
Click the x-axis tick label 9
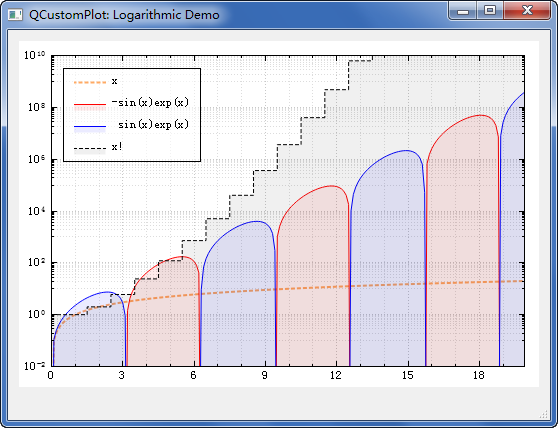(264, 376)
